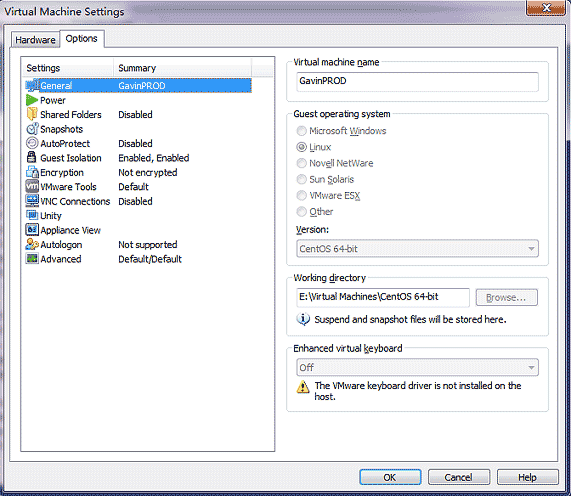Click the green Power arrow icon
The height and width of the screenshot is (496, 571).
pyautogui.click(x=32, y=100)
